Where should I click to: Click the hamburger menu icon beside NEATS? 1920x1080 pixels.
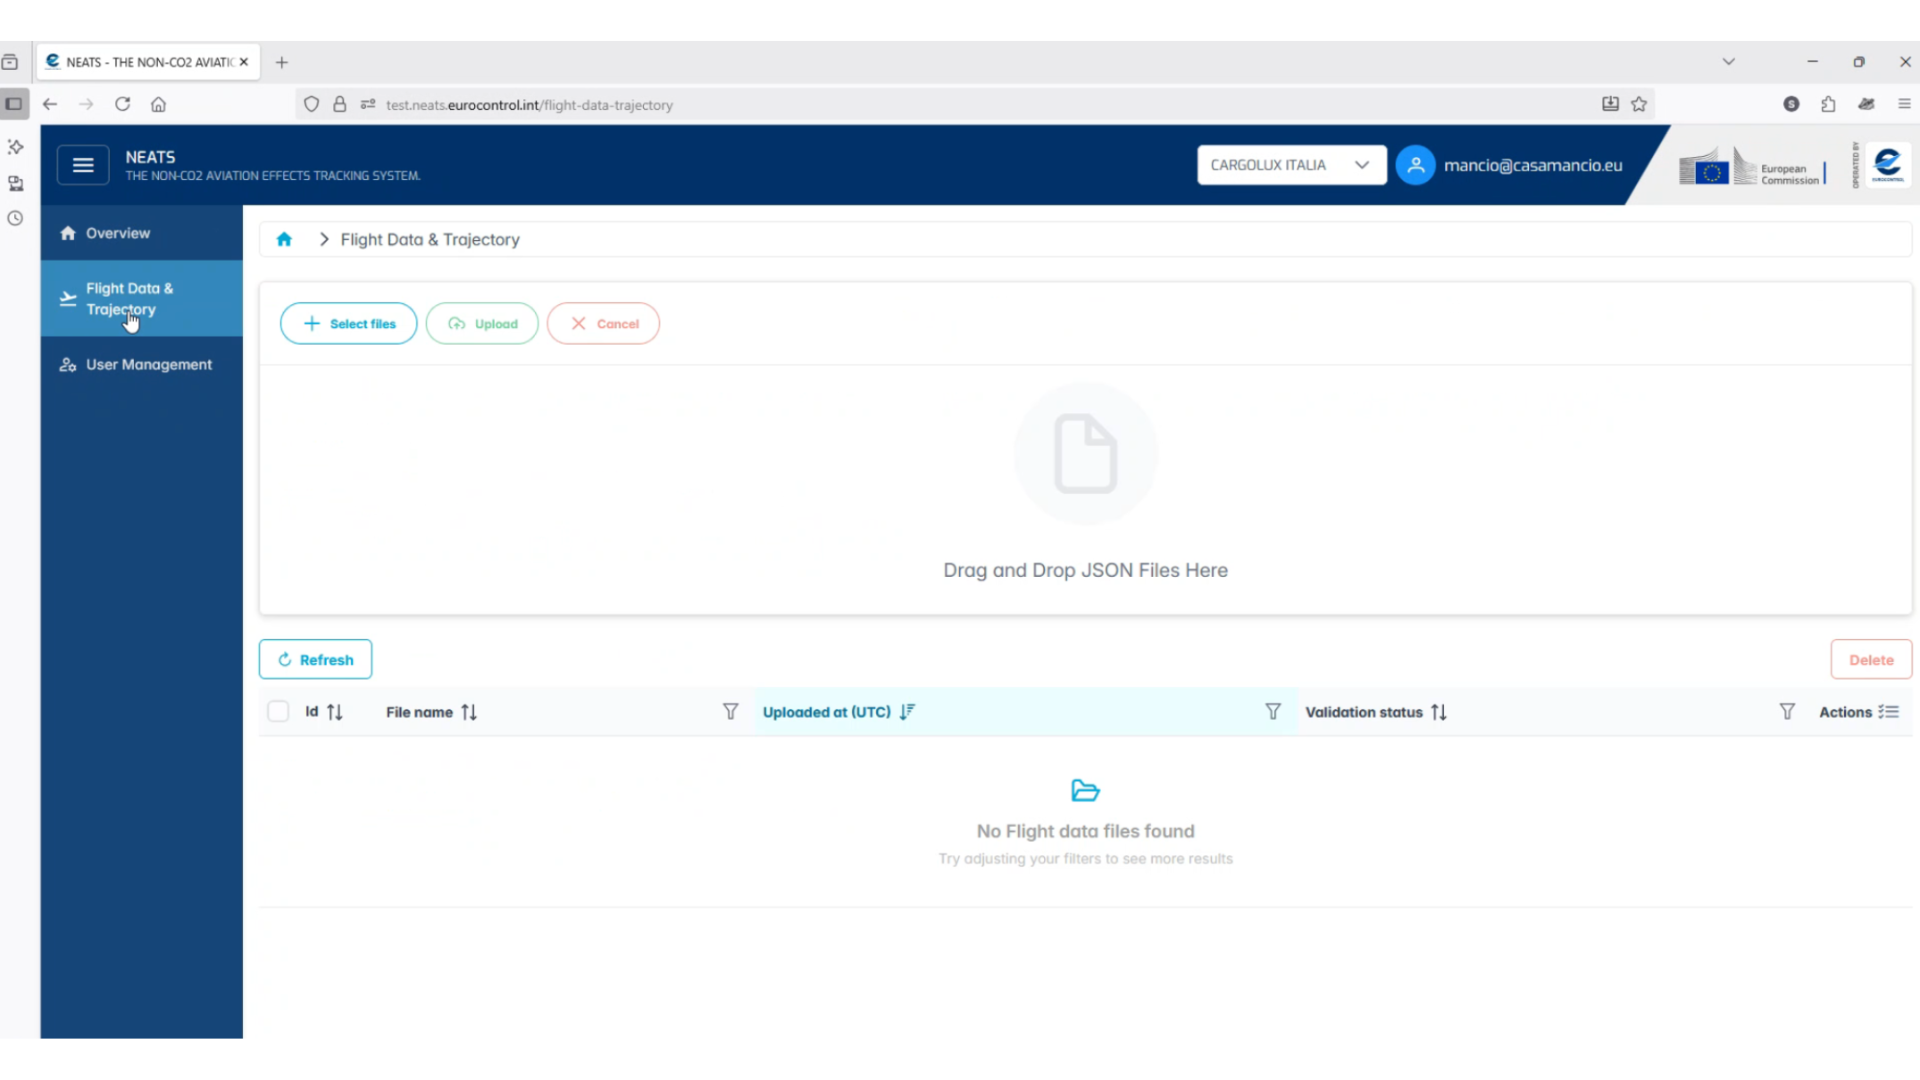[83, 165]
